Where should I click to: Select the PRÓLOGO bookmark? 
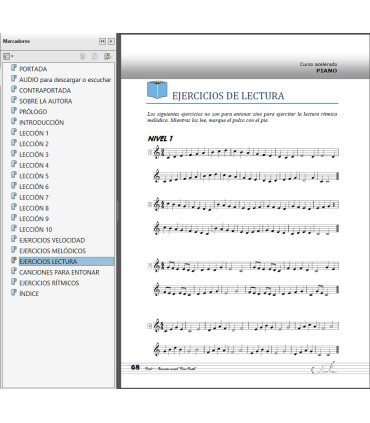pyautogui.click(x=33, y=112)
